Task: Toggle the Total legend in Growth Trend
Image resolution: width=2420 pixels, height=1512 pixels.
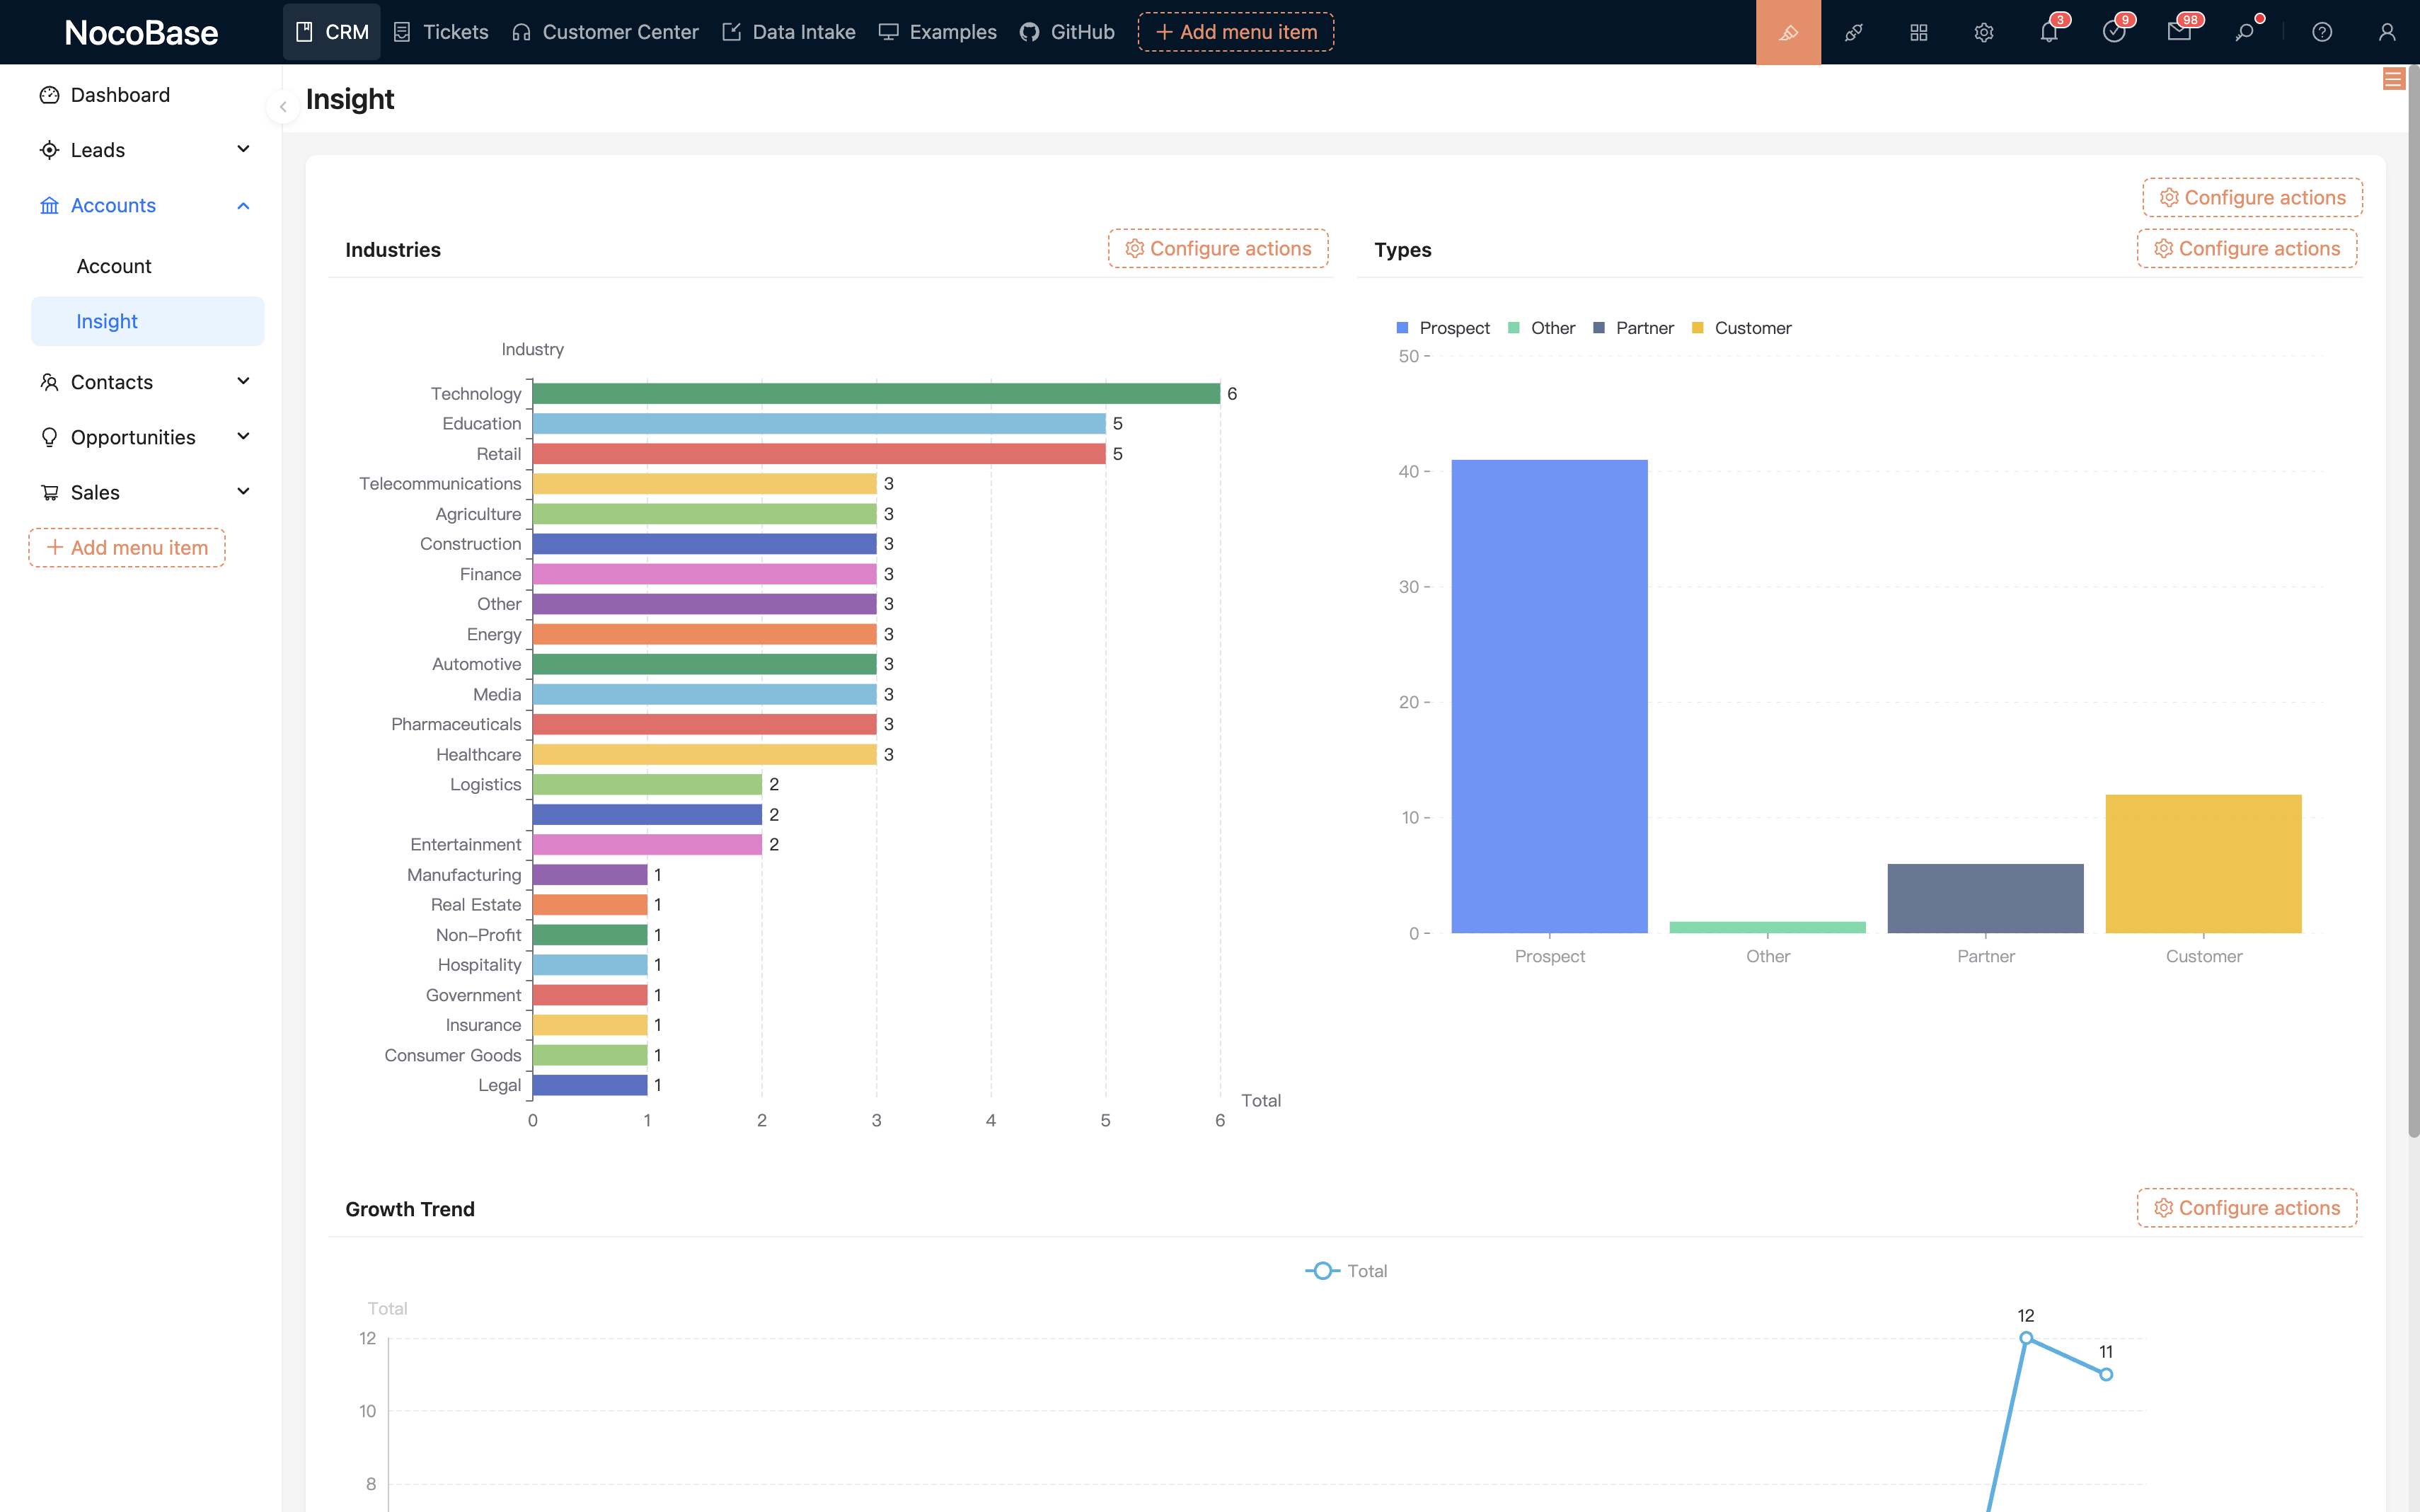Action: pyautogui.click(x=1346, y=1271)
